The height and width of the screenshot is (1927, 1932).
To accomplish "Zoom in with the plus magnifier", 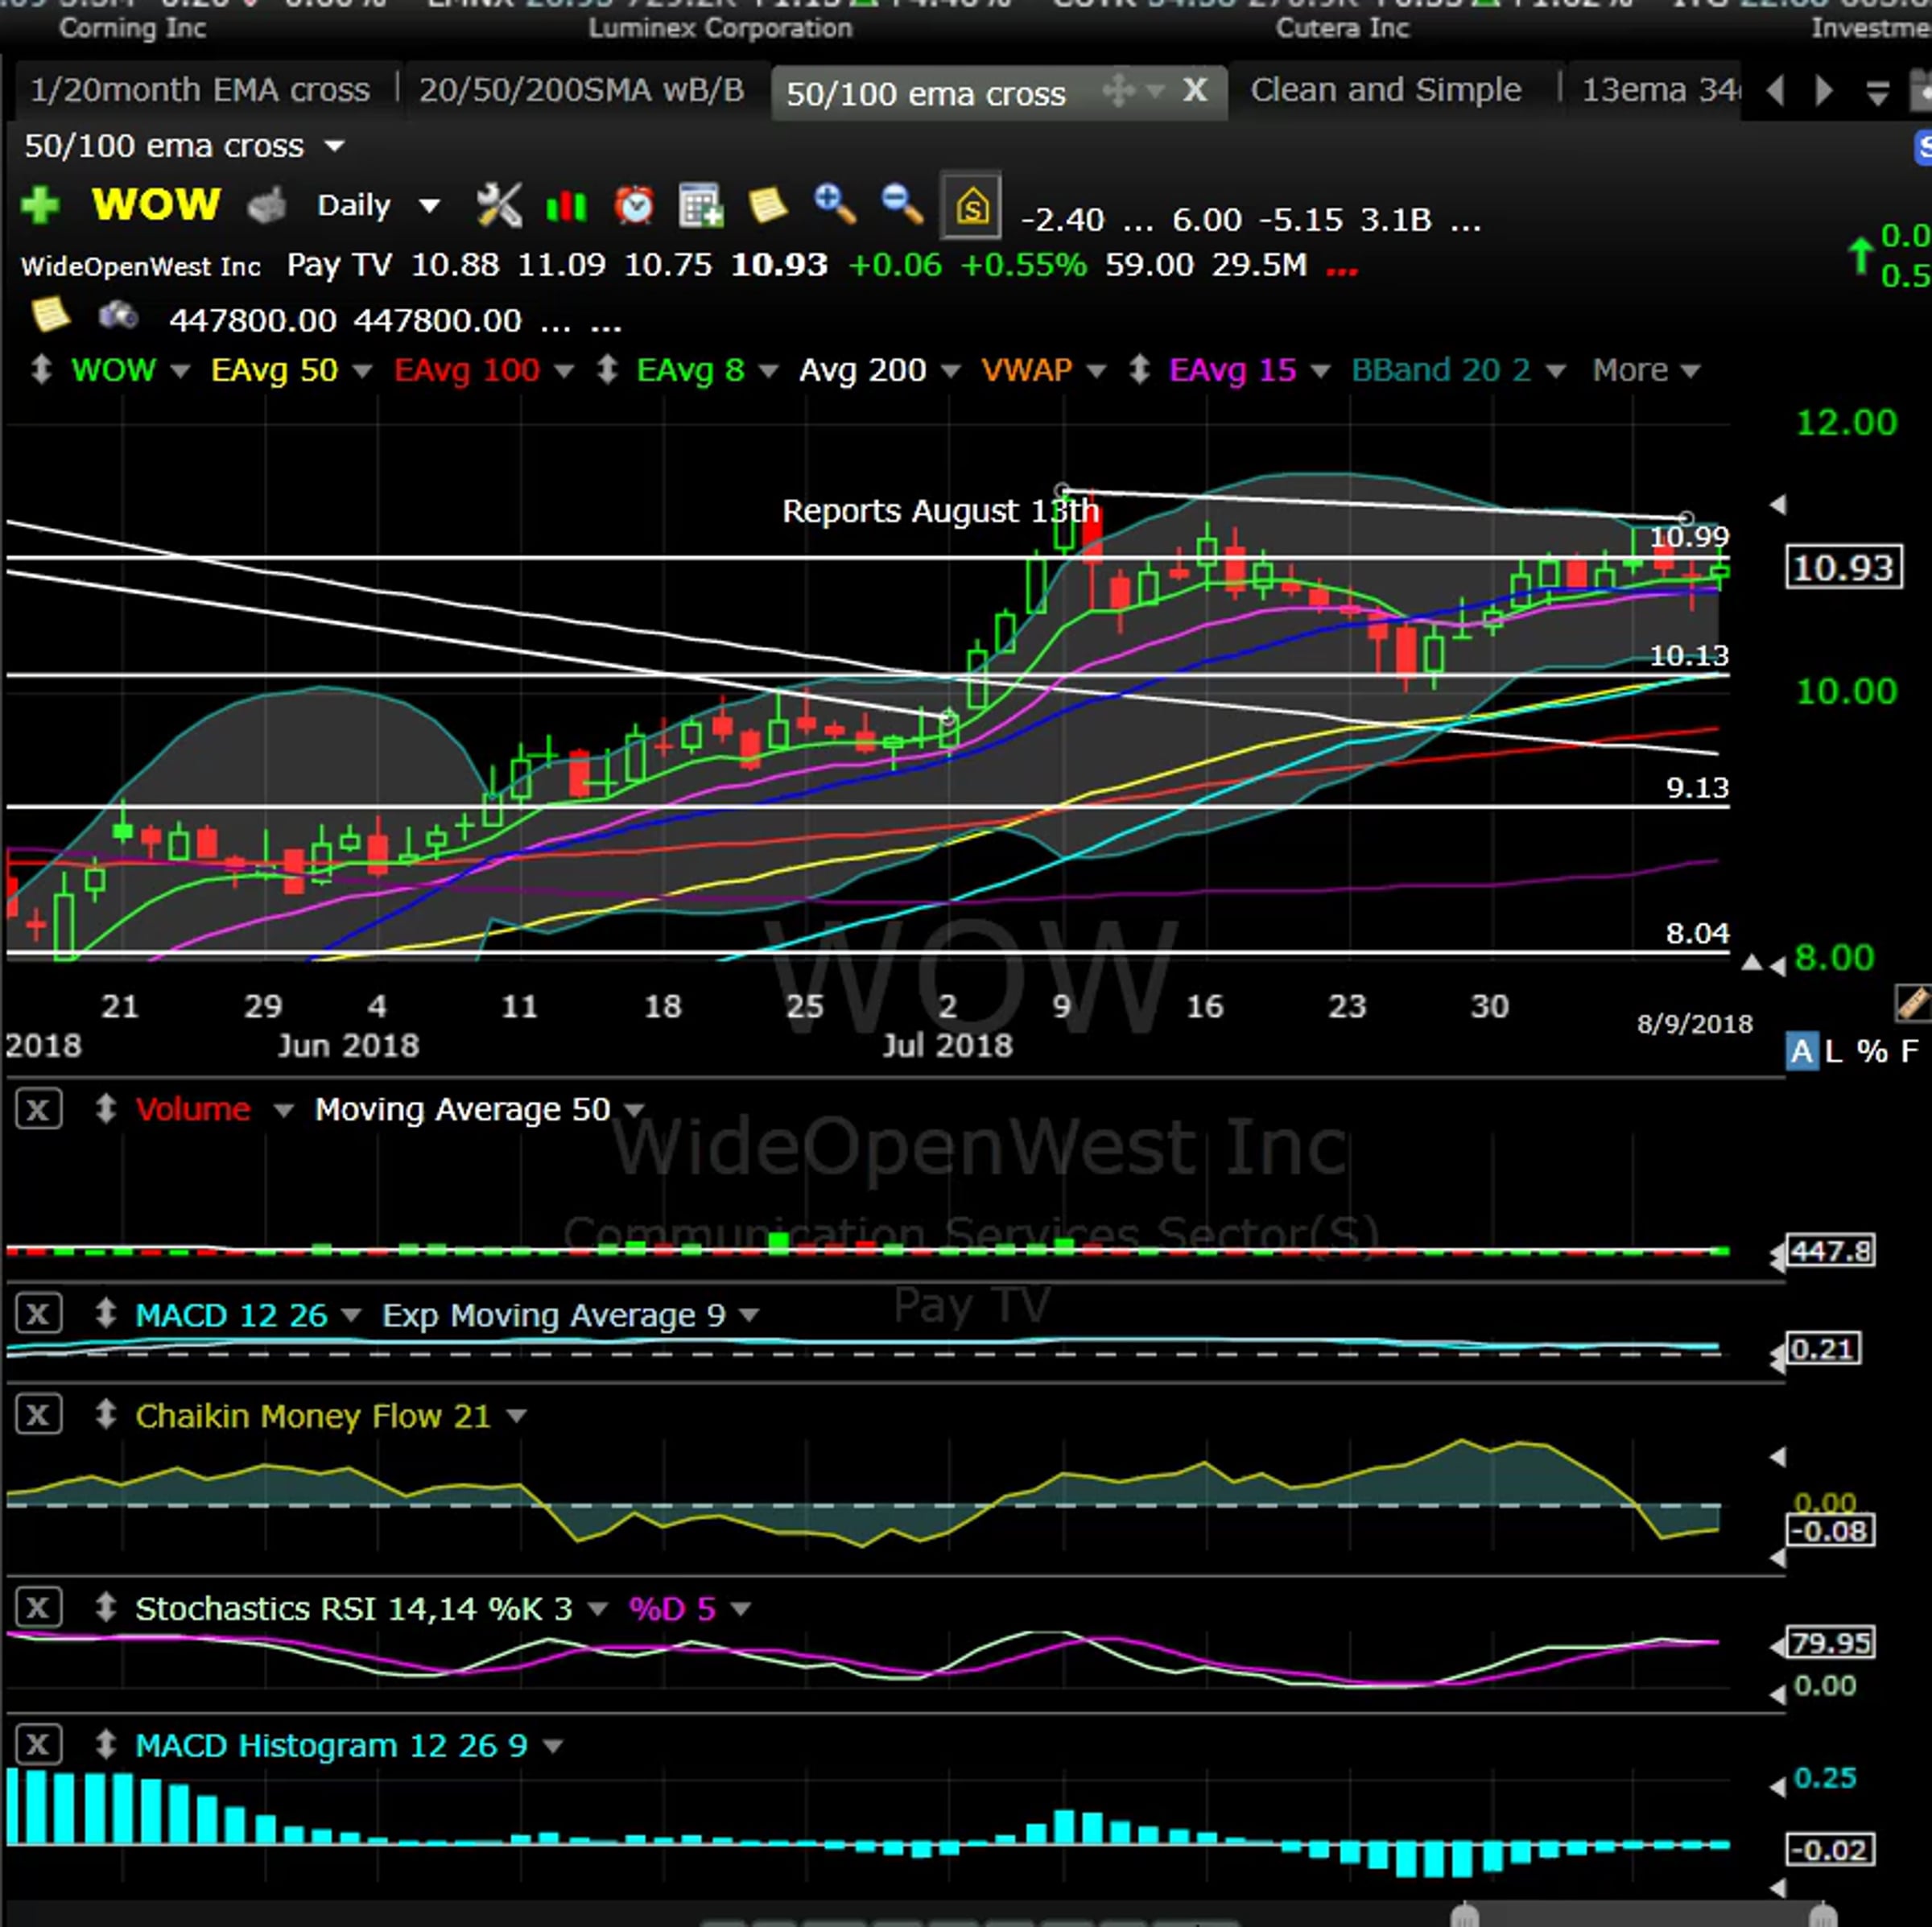I will (x=835, y=204).
